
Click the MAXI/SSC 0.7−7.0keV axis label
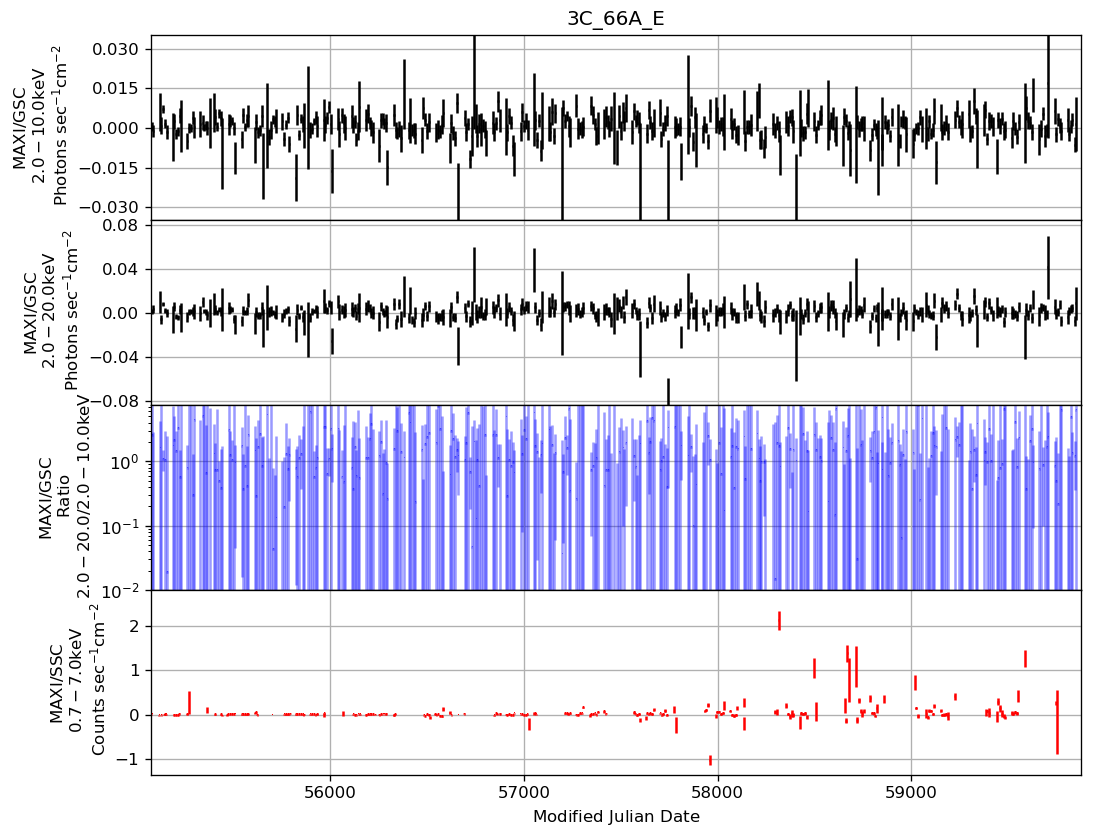[77, 682]
